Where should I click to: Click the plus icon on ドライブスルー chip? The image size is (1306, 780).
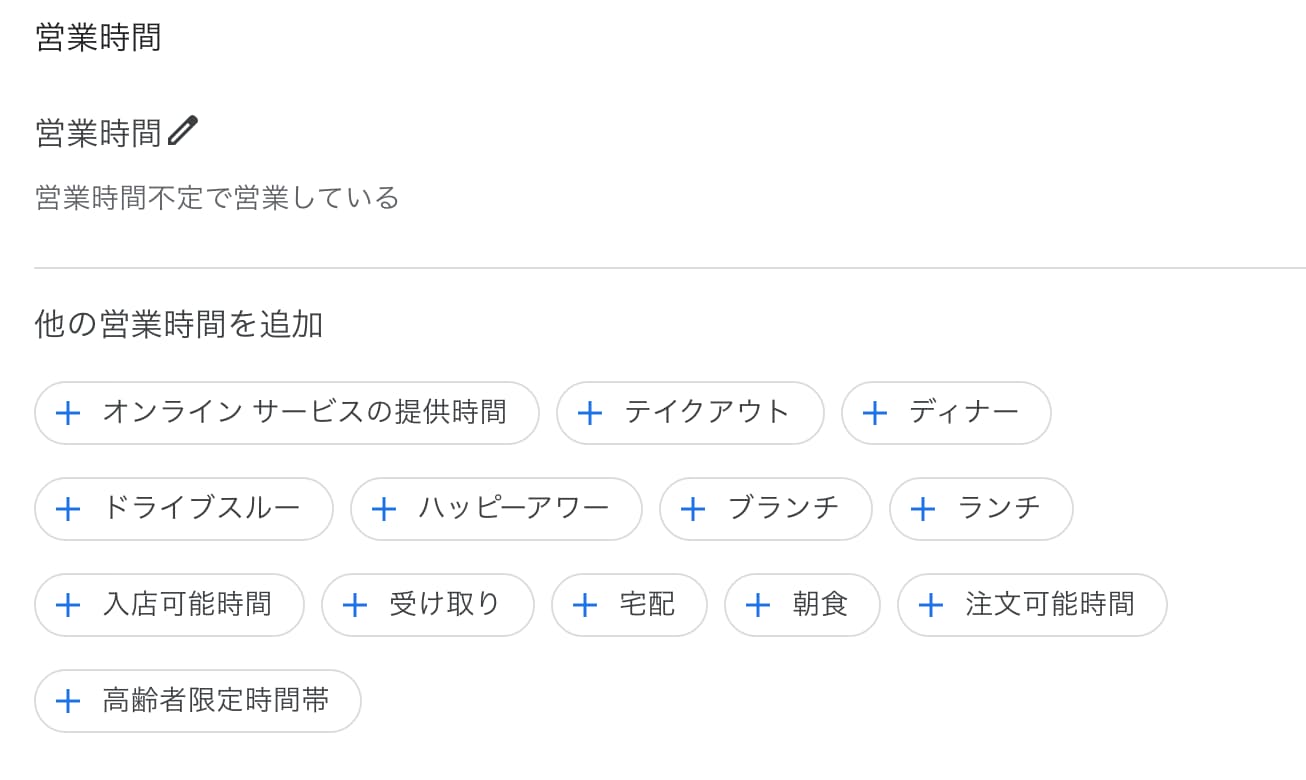tap(68, 509)
